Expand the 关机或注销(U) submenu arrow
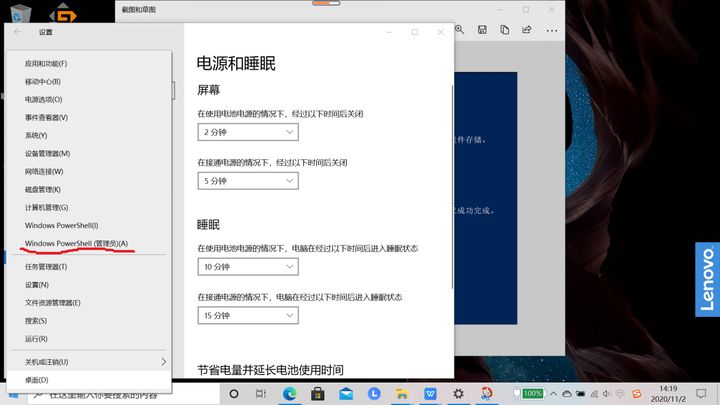Viewport: 720px width, 405px height. (x=163, y=362)
